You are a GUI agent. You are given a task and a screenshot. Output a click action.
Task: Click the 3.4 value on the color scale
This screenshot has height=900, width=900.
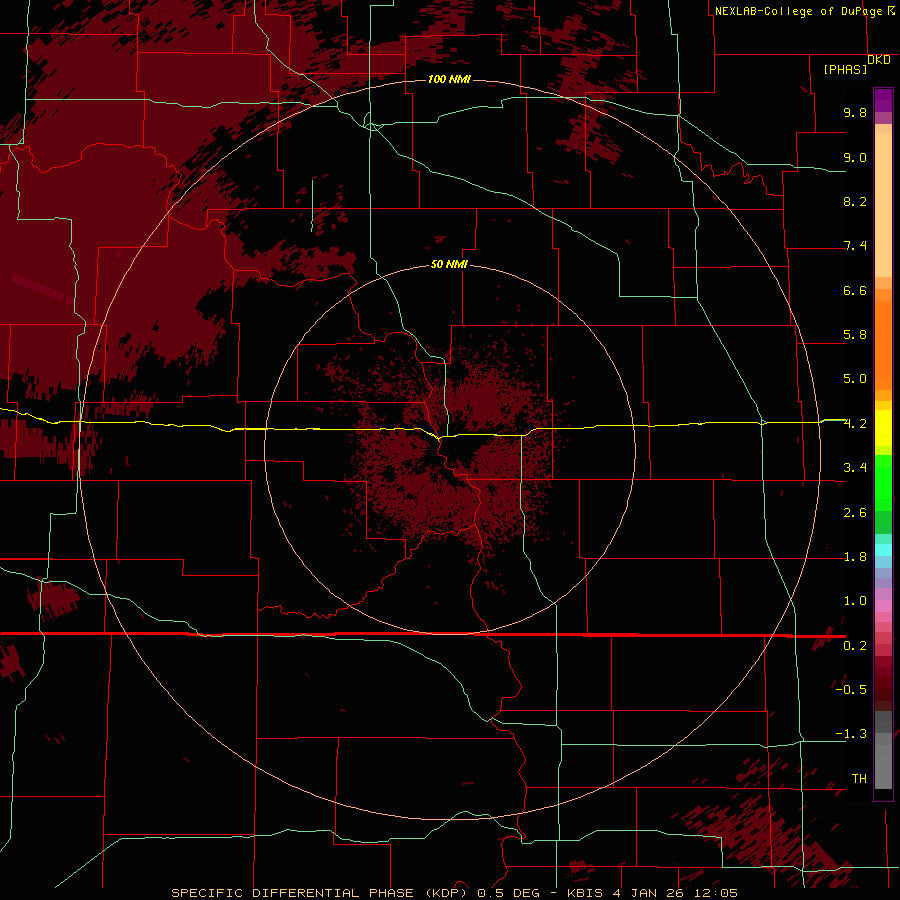click(x=855, y=468)
